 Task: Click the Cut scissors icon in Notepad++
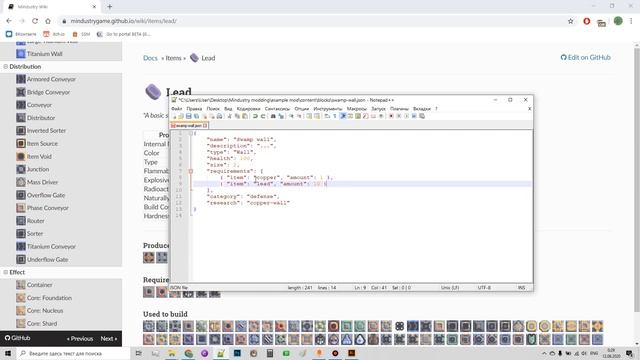point(229,116)
